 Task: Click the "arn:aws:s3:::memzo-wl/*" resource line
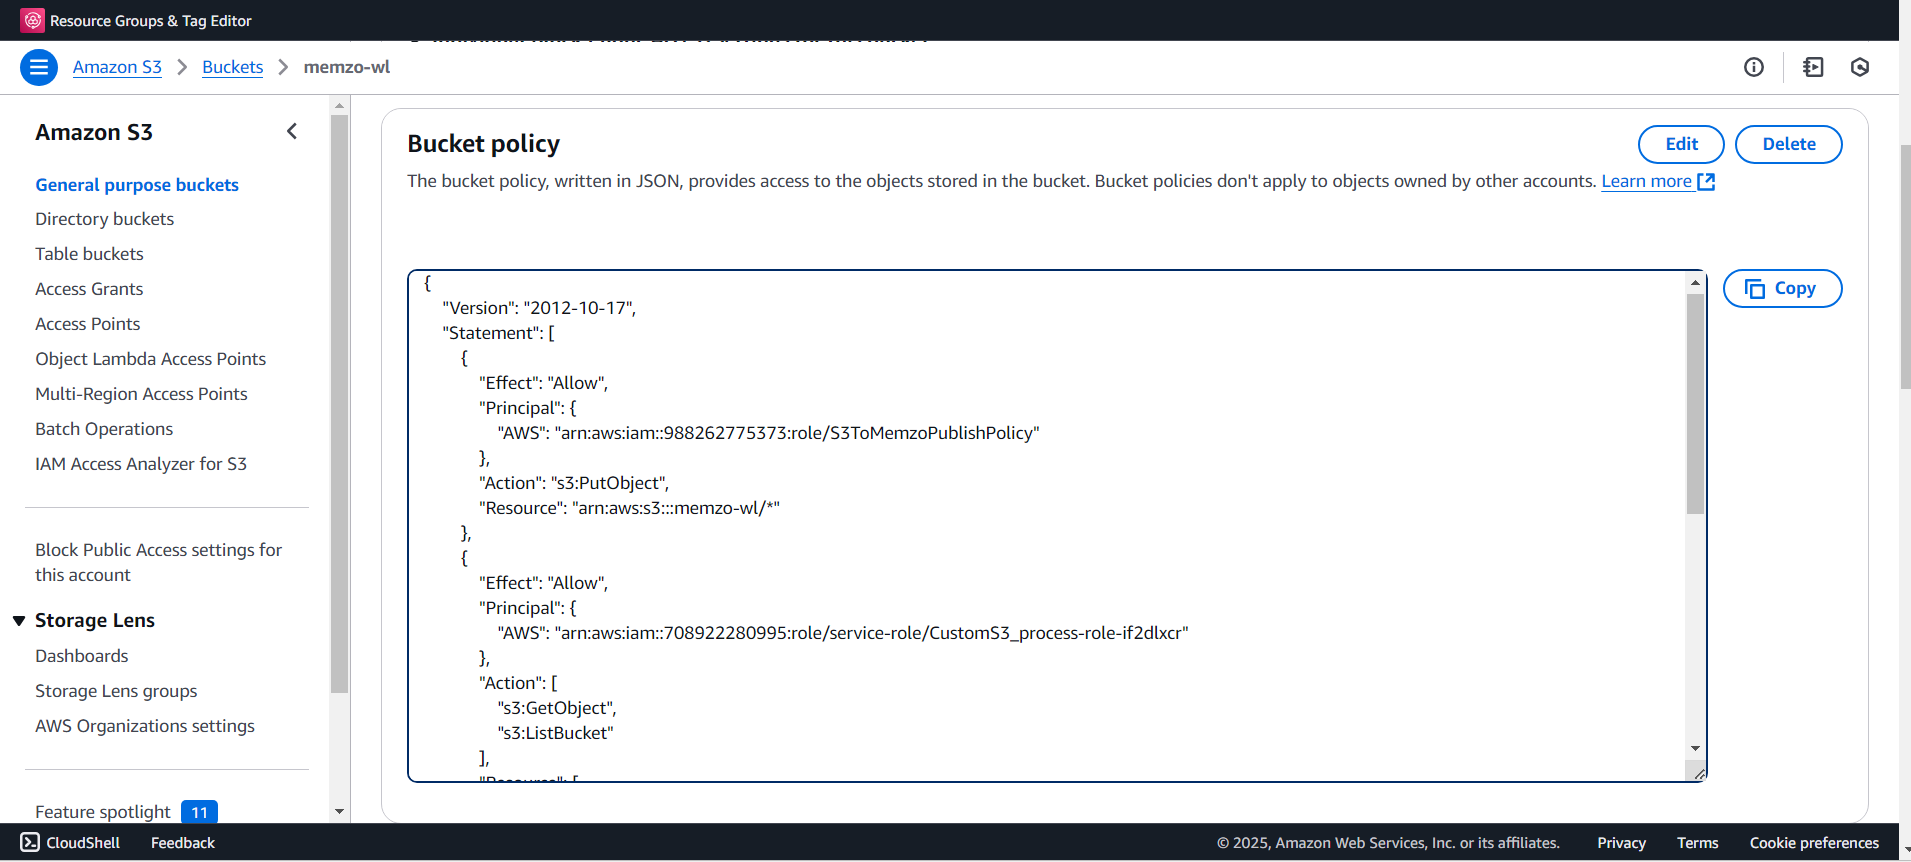tap(629, 508)
